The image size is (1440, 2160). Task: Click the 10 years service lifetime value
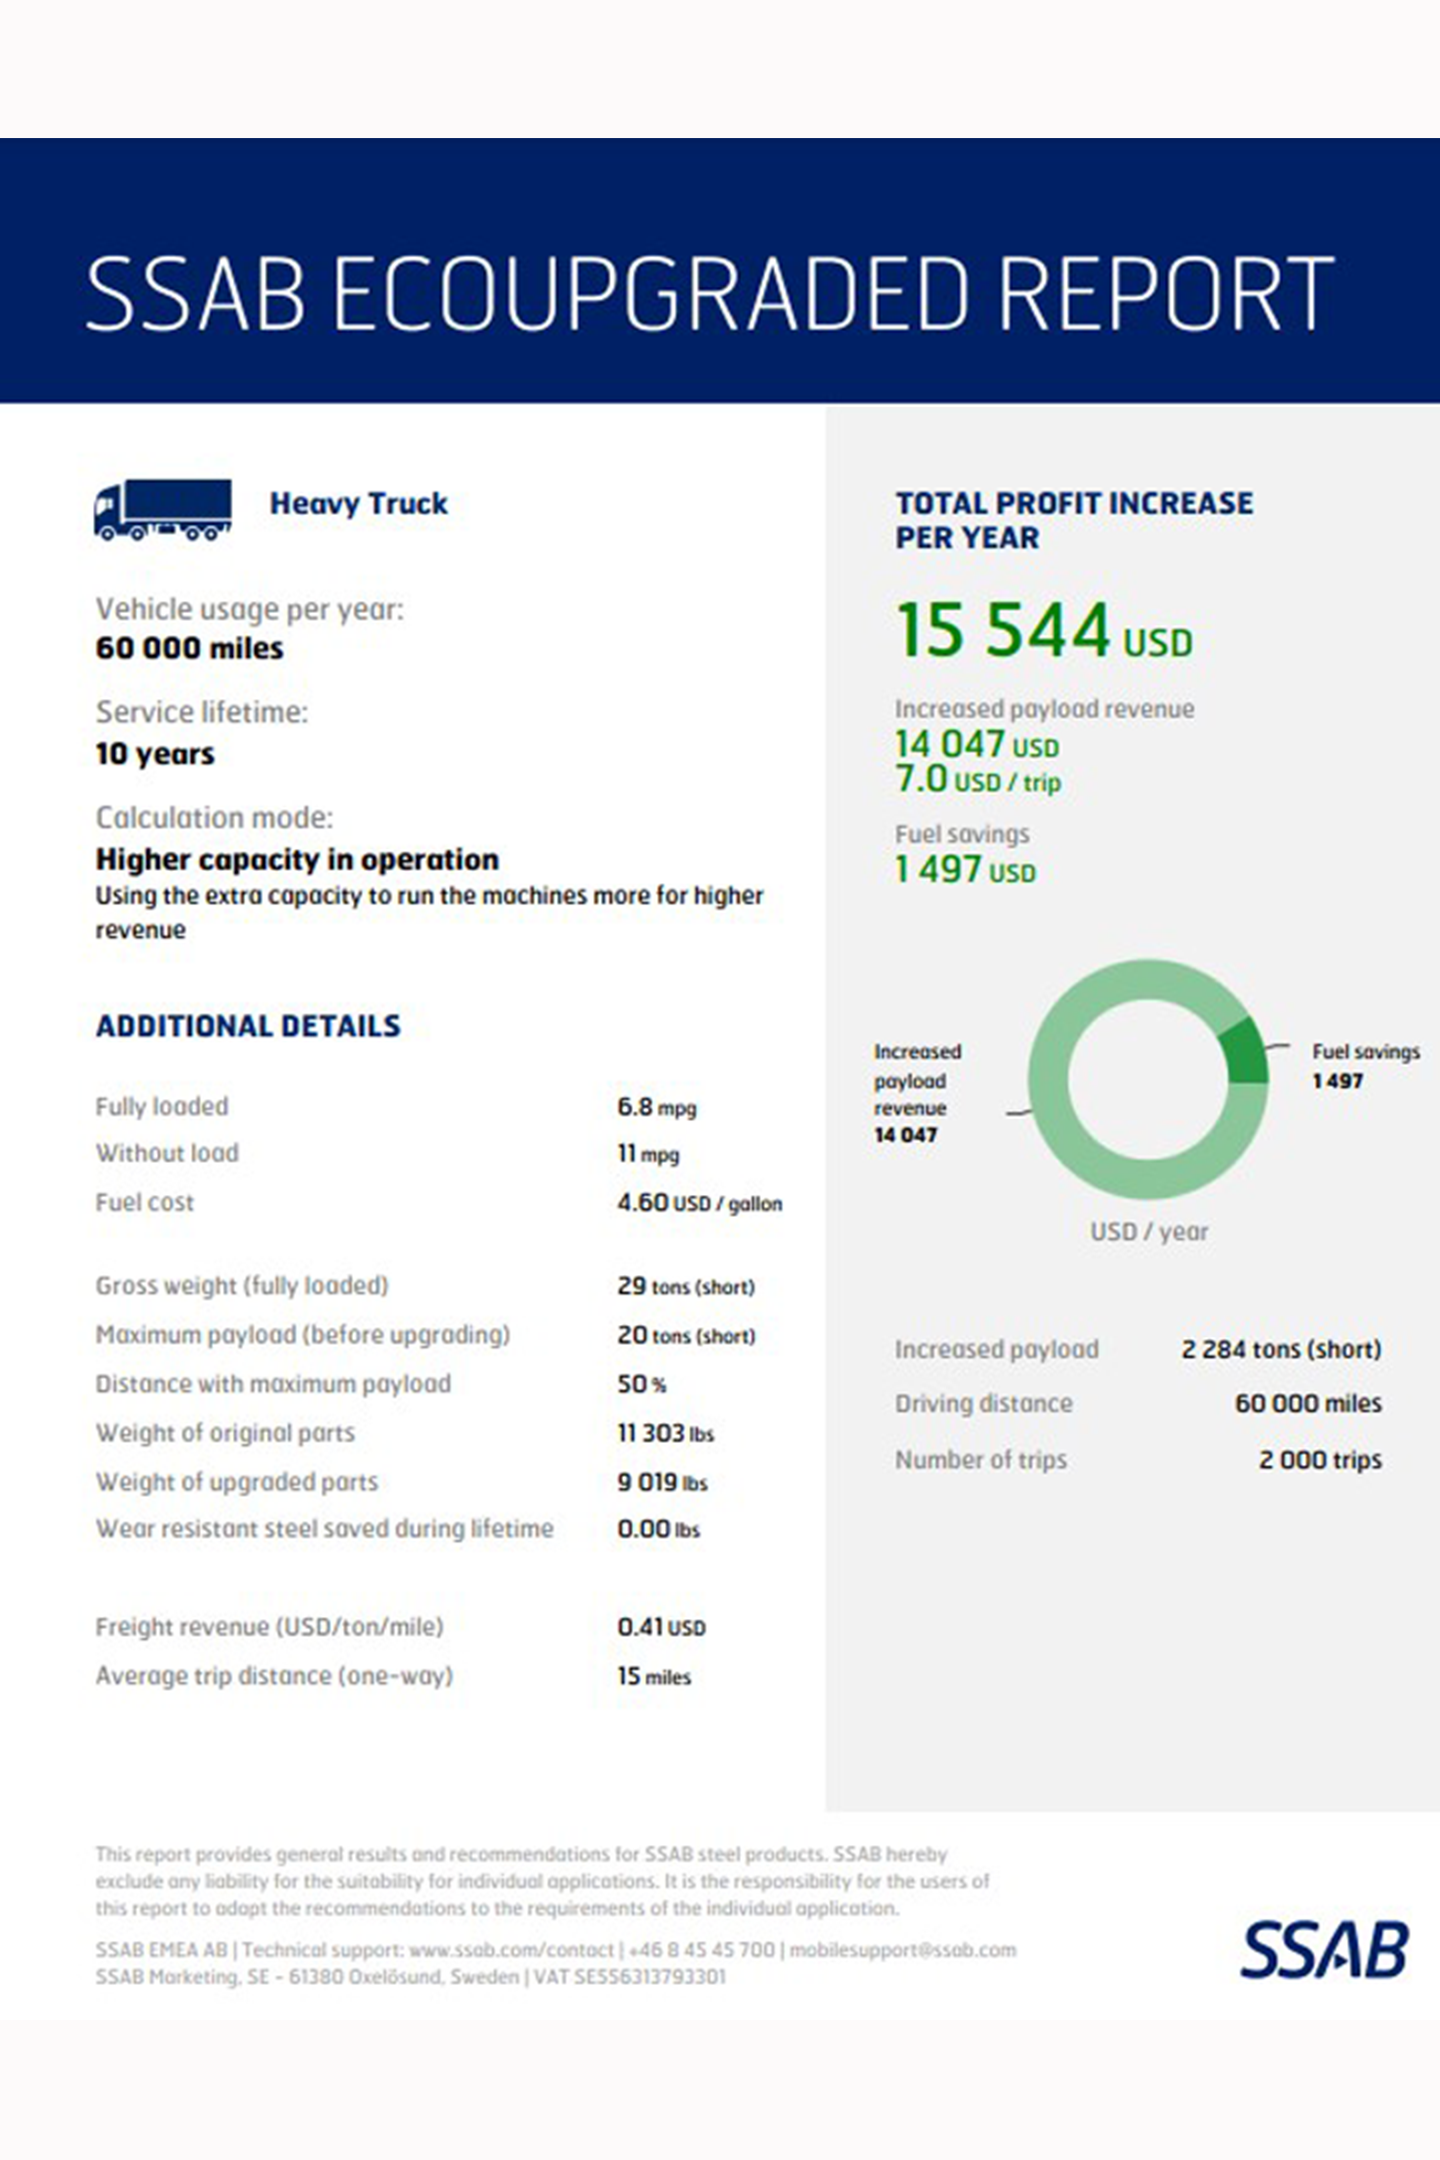tap(155, 754)
